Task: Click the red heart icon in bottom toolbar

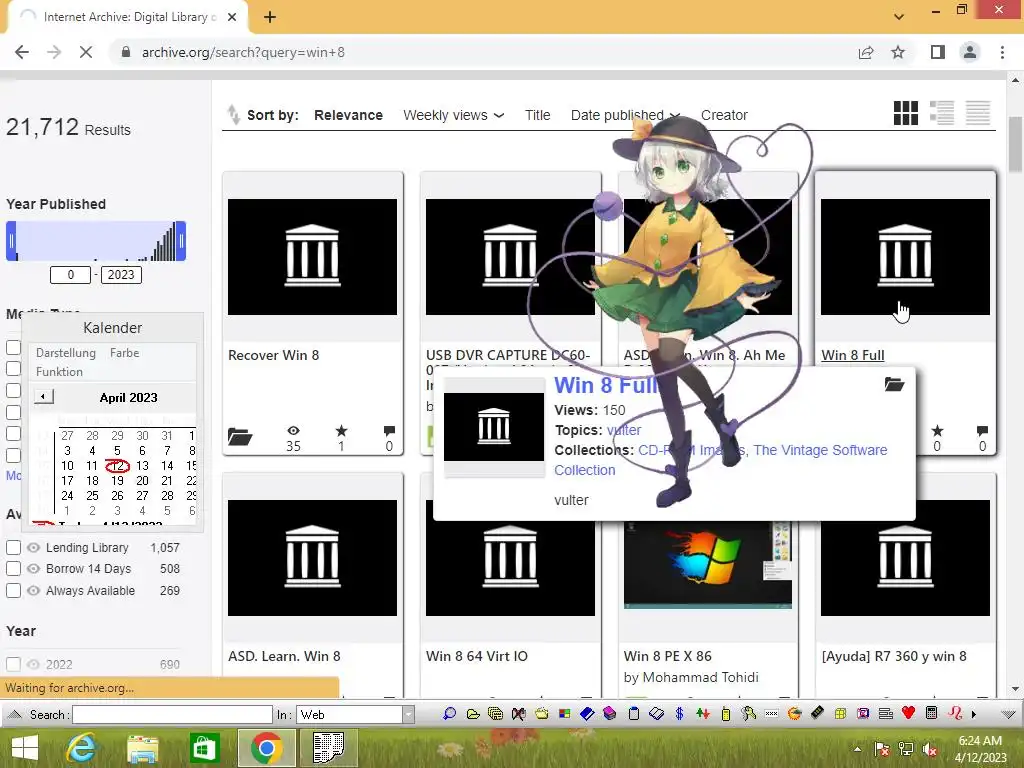Action: [908, 713]
